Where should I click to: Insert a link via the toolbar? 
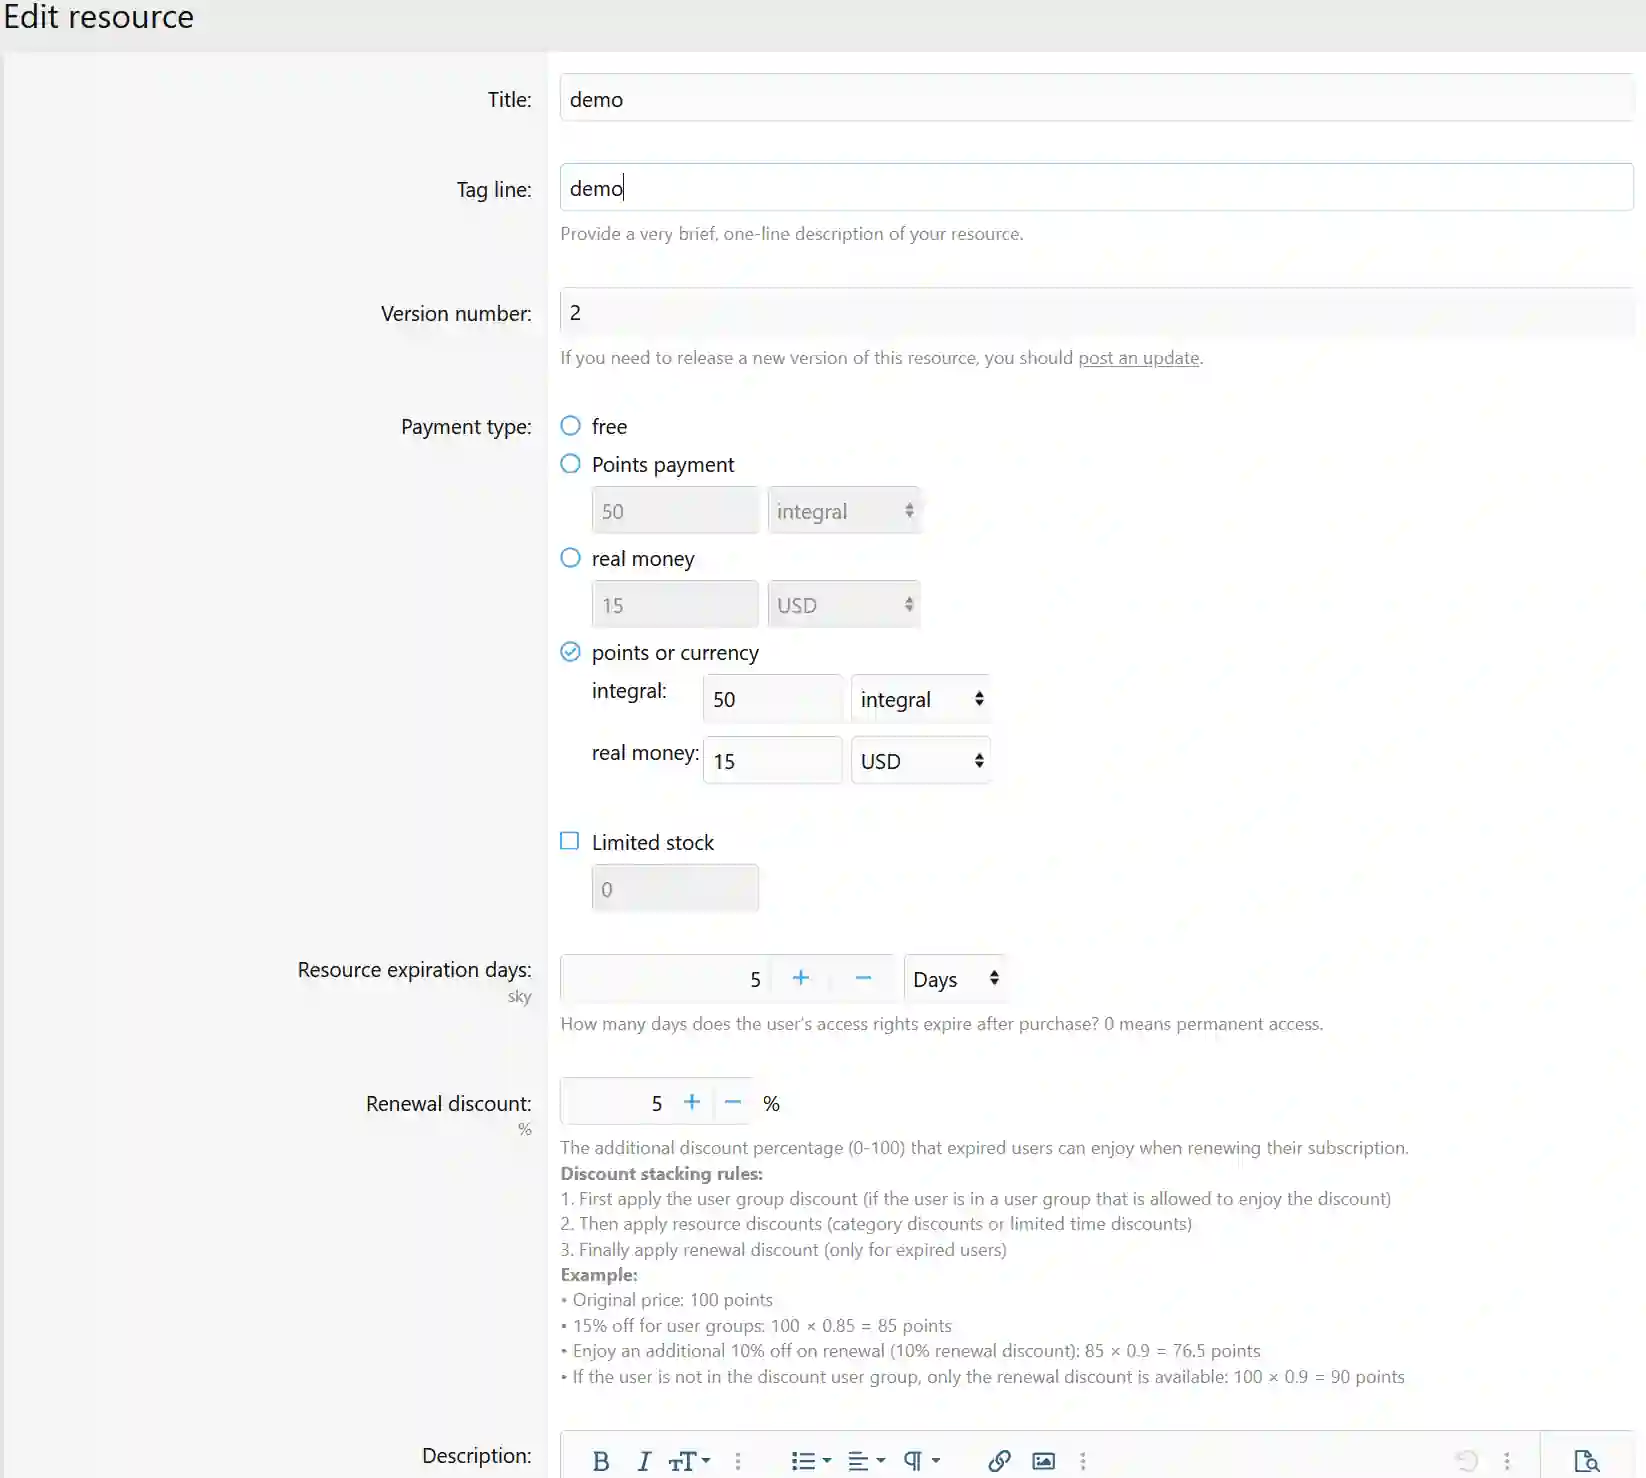(999, 1461)
